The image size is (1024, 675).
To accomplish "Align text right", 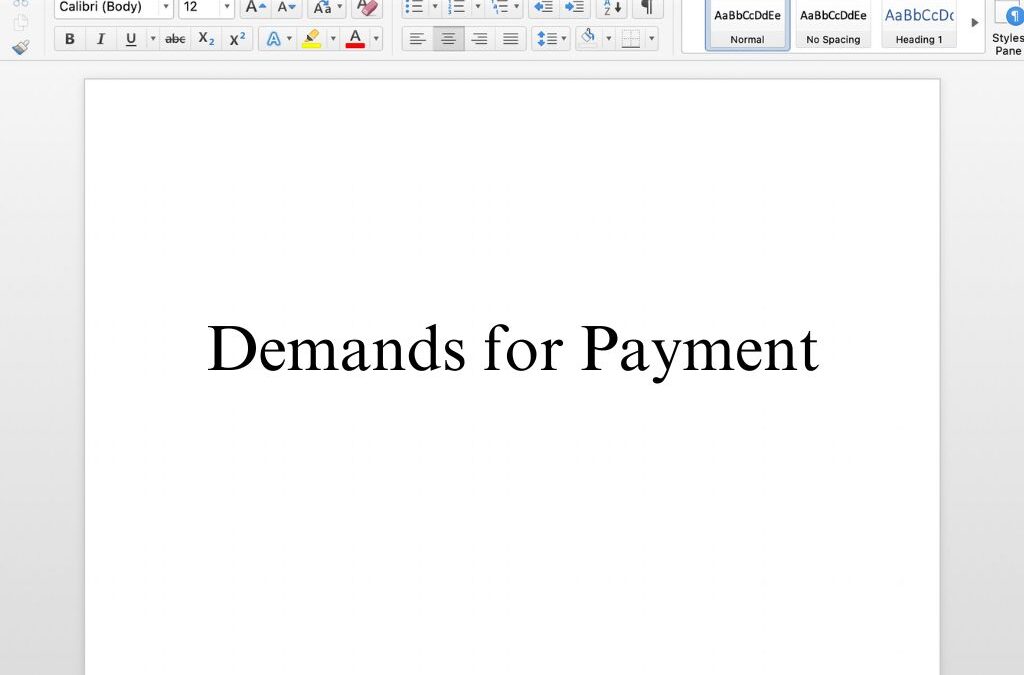I will [479, 39].
